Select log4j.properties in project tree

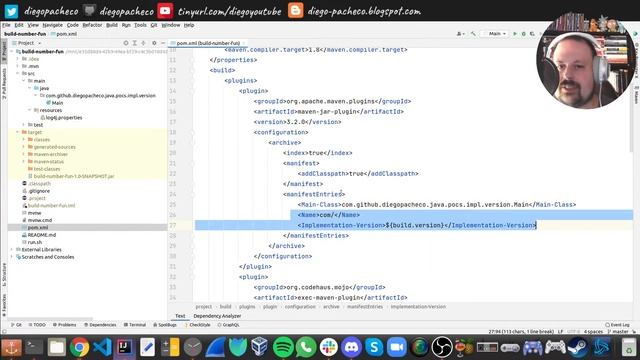(61, 118)
